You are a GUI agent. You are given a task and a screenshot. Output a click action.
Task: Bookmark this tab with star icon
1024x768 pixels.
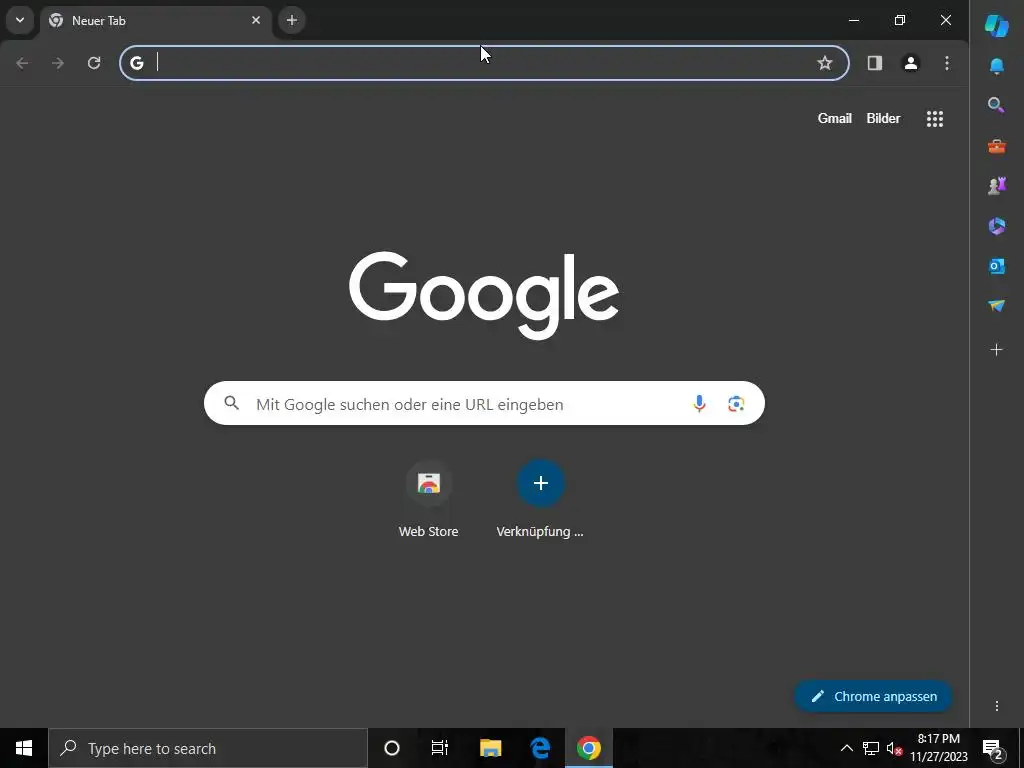coord(825,63)
